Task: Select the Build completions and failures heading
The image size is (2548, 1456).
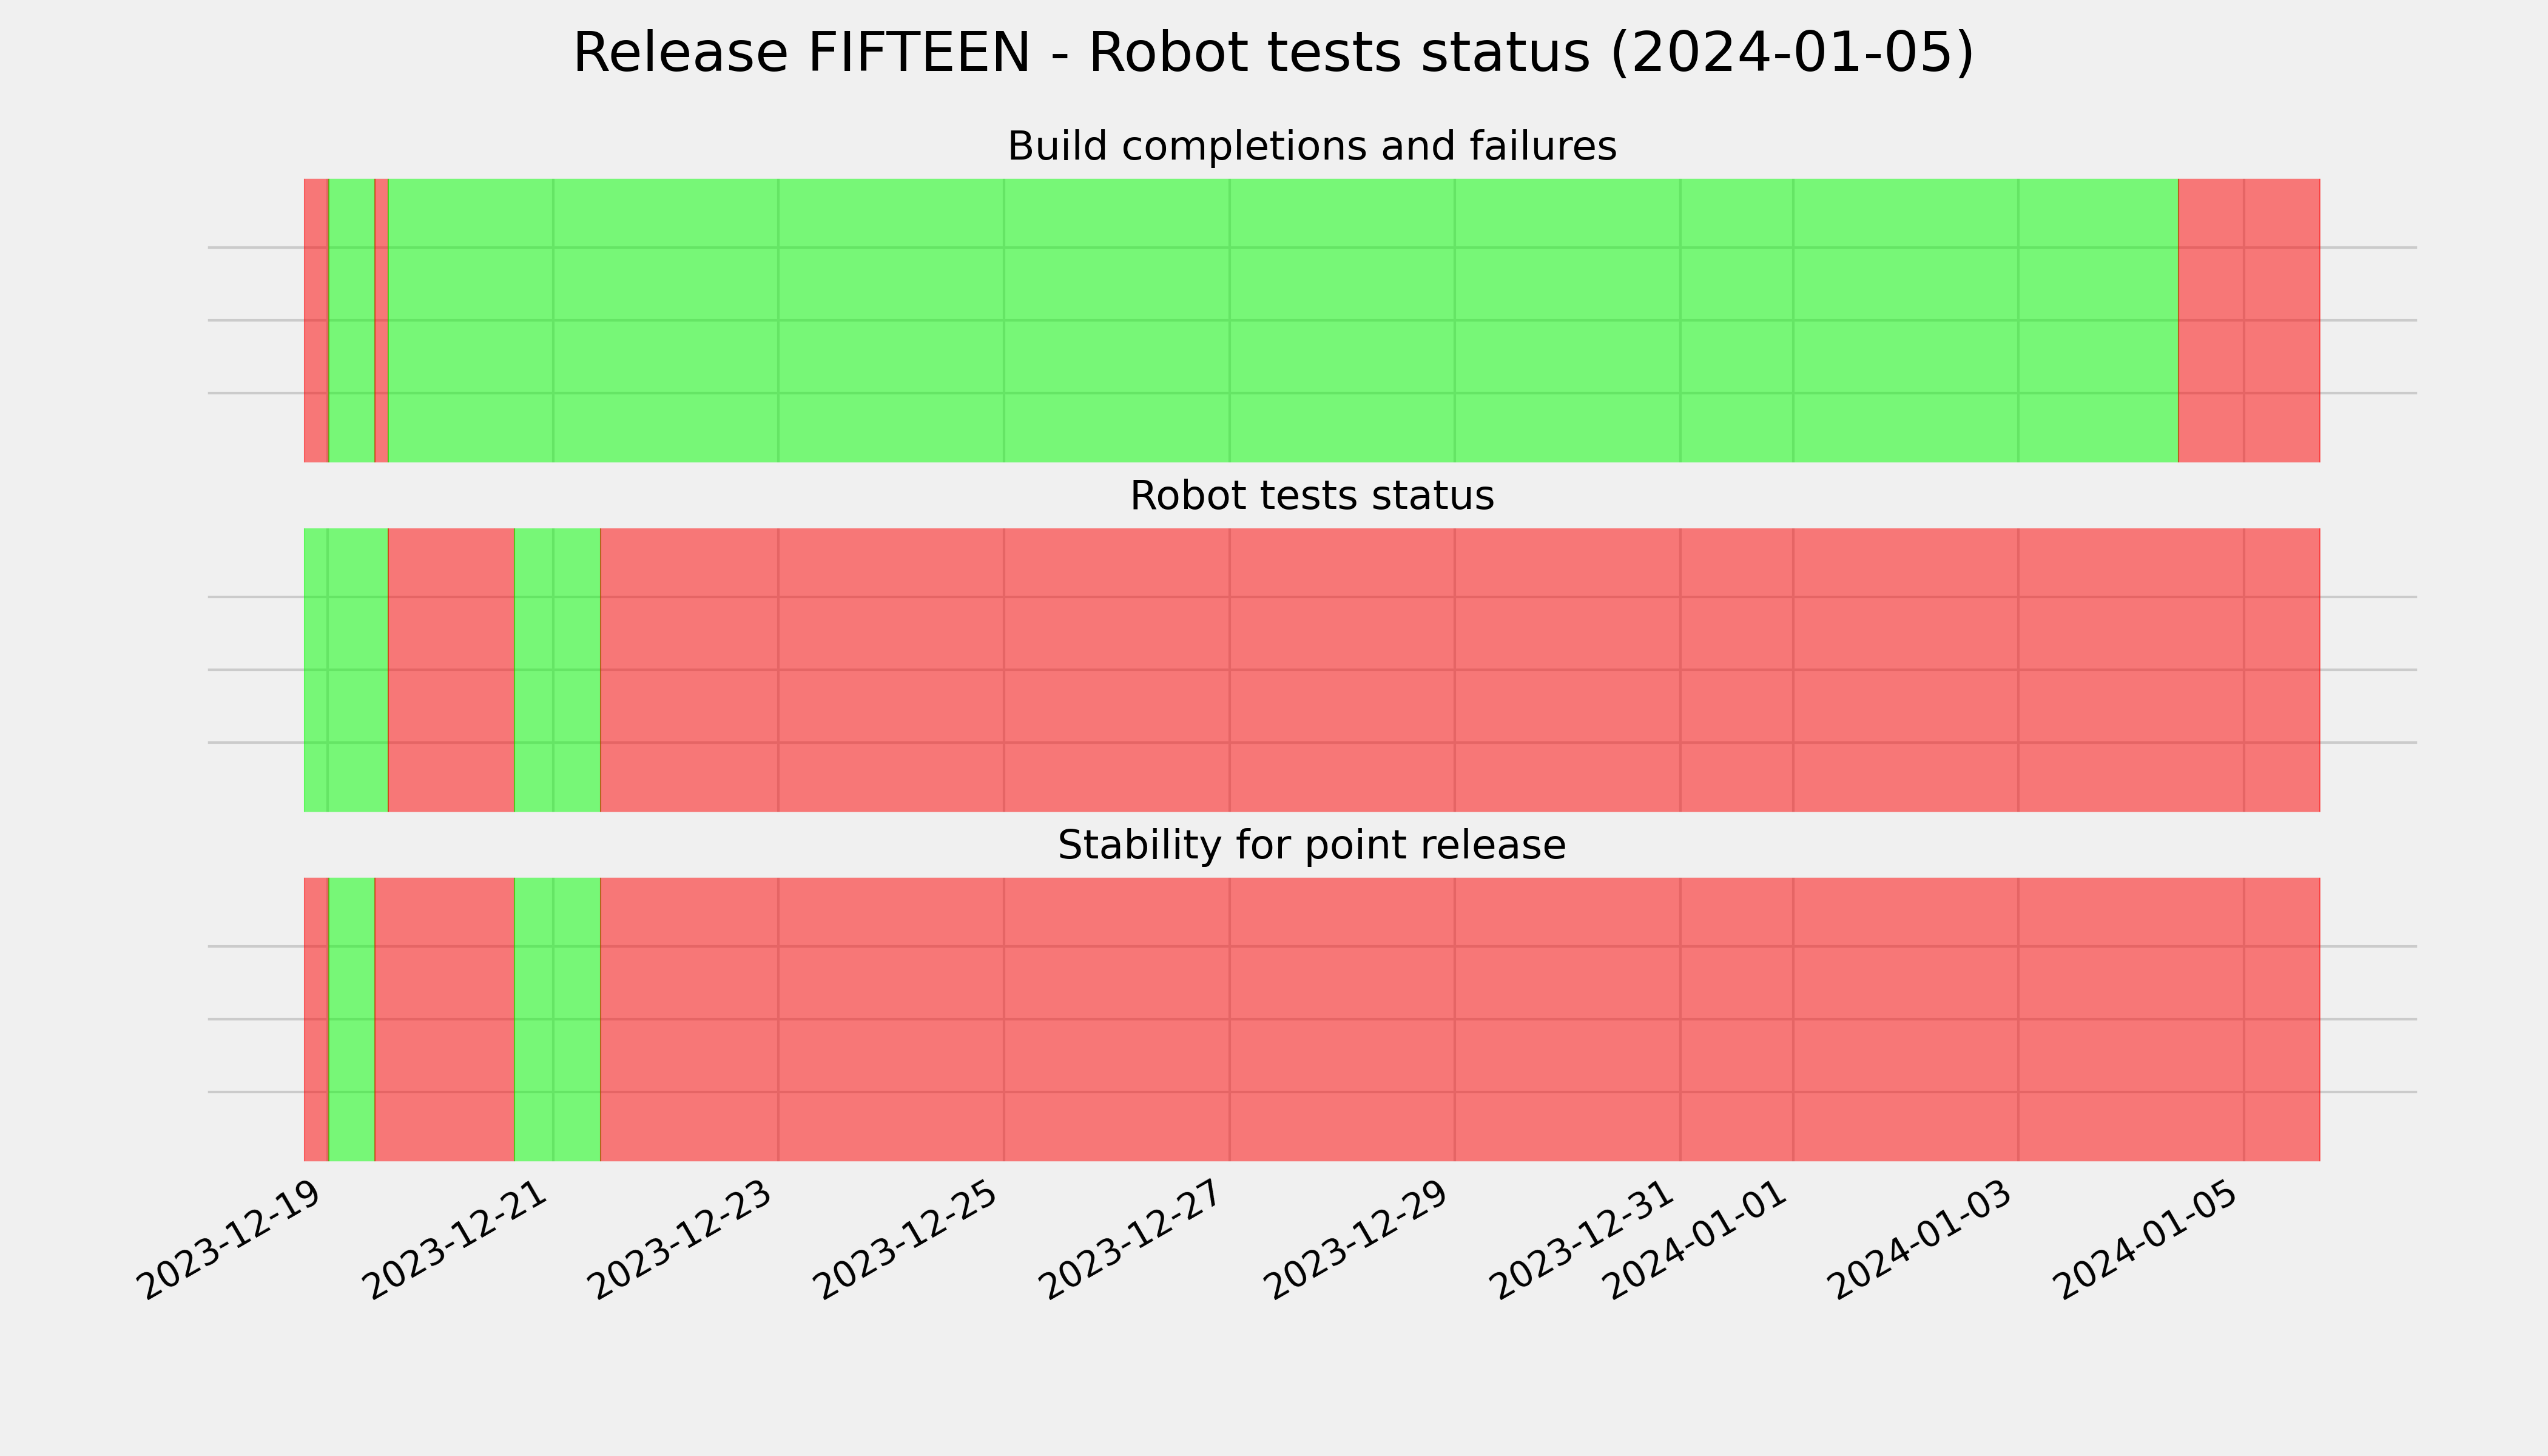Action: point(1312,146)
